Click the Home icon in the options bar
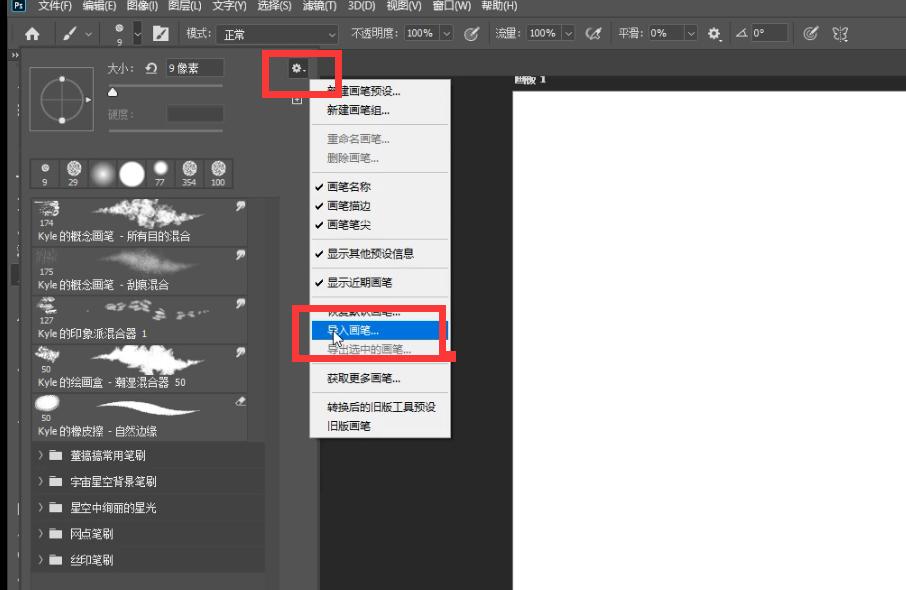Viewport: 906px width, 590px height. click(34, 32)
